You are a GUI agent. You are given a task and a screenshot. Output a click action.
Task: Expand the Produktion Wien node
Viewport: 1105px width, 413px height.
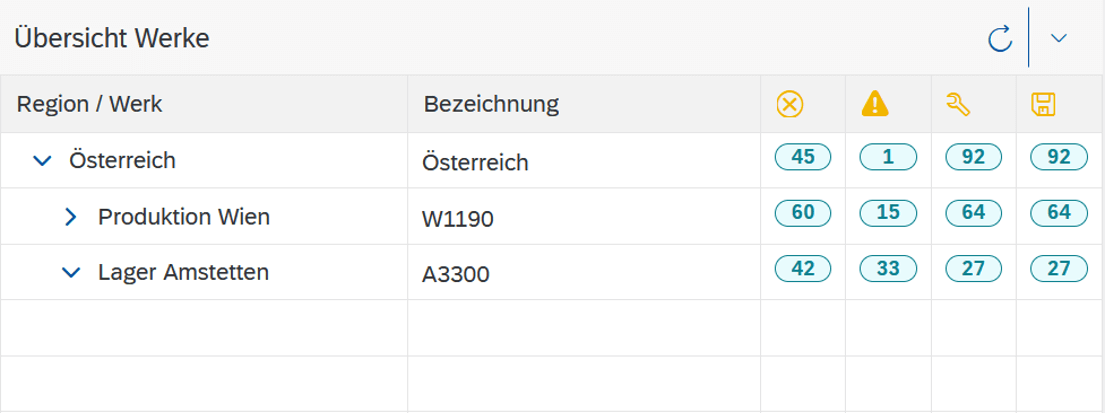point(70,217)
